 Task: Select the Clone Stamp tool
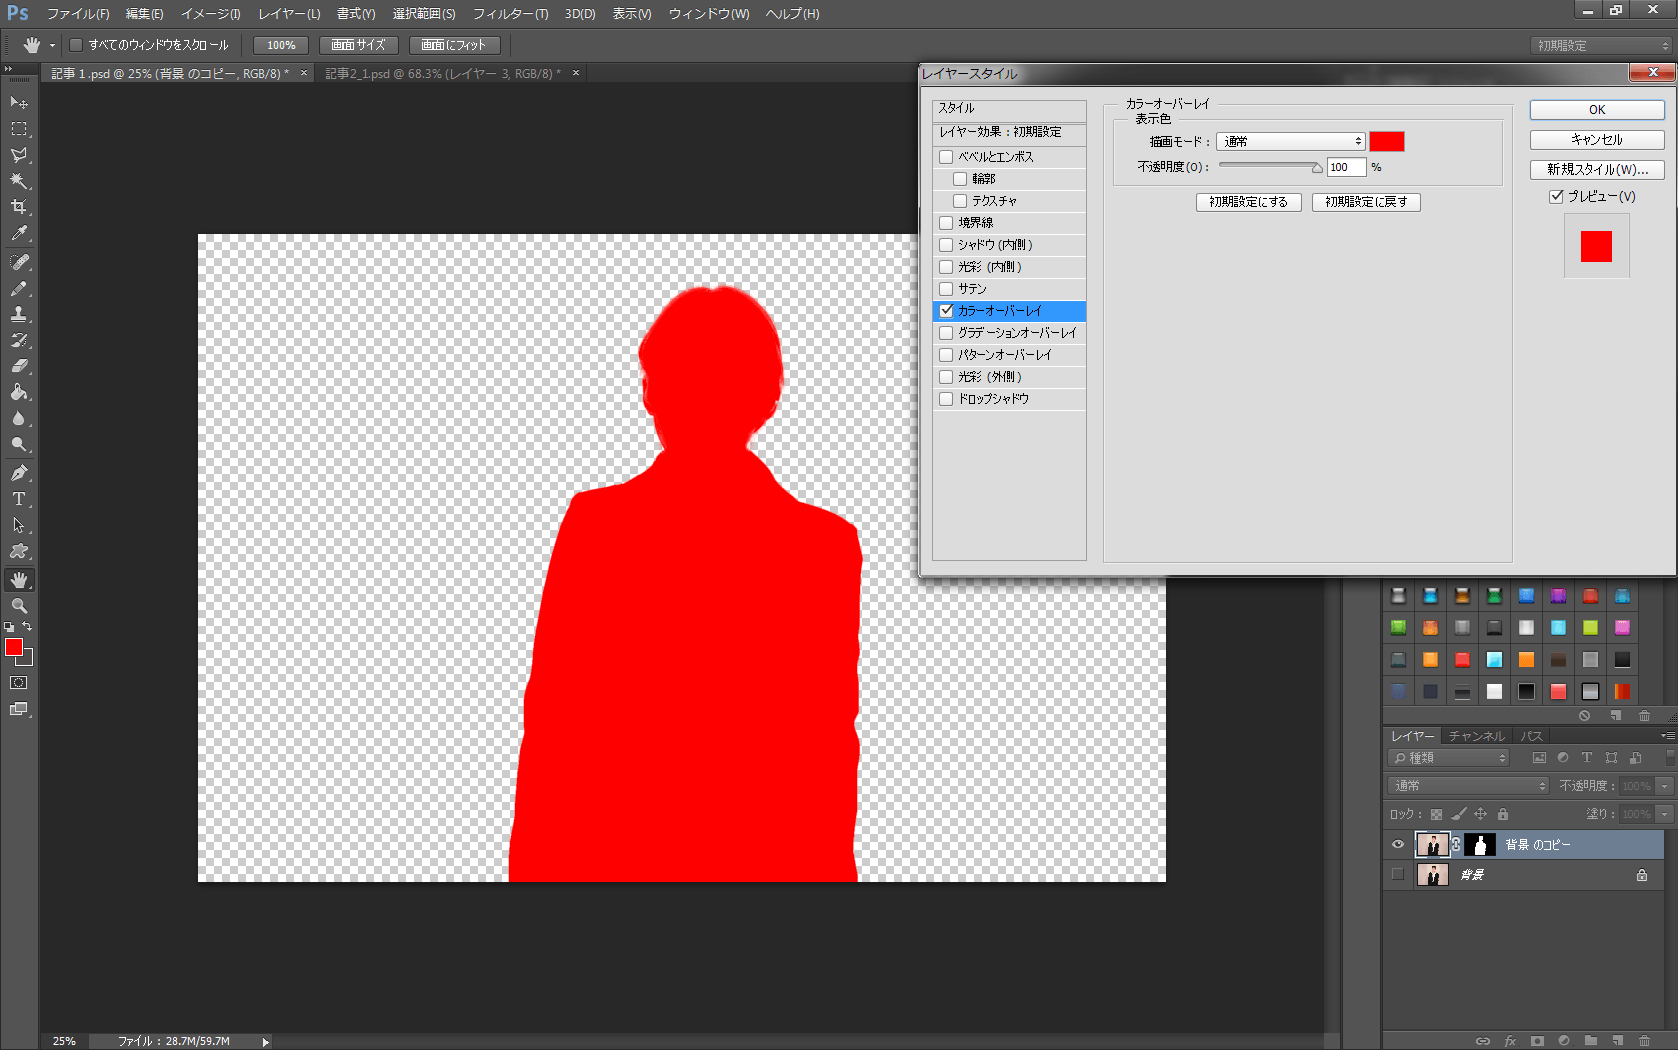coord(19,314)
